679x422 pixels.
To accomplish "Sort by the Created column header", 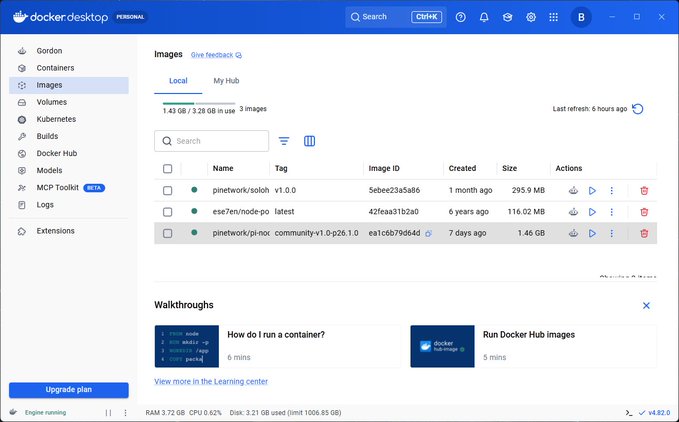I will (x=462, y=168).
